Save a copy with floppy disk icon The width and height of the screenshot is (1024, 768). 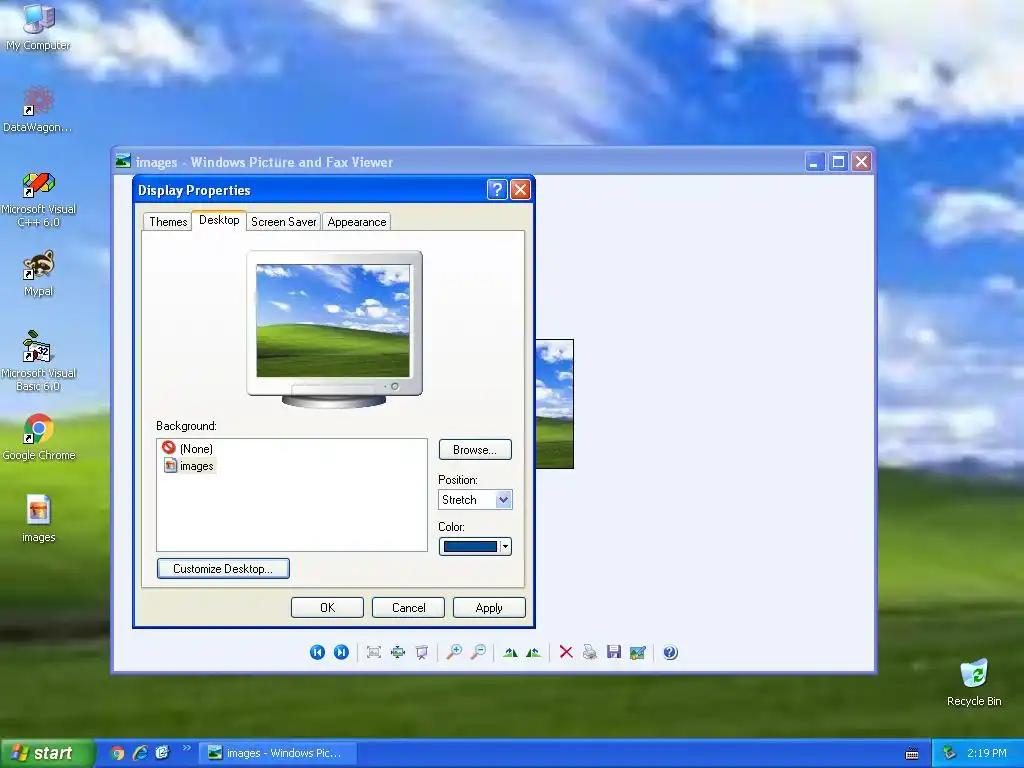click(x=614, y=652)
